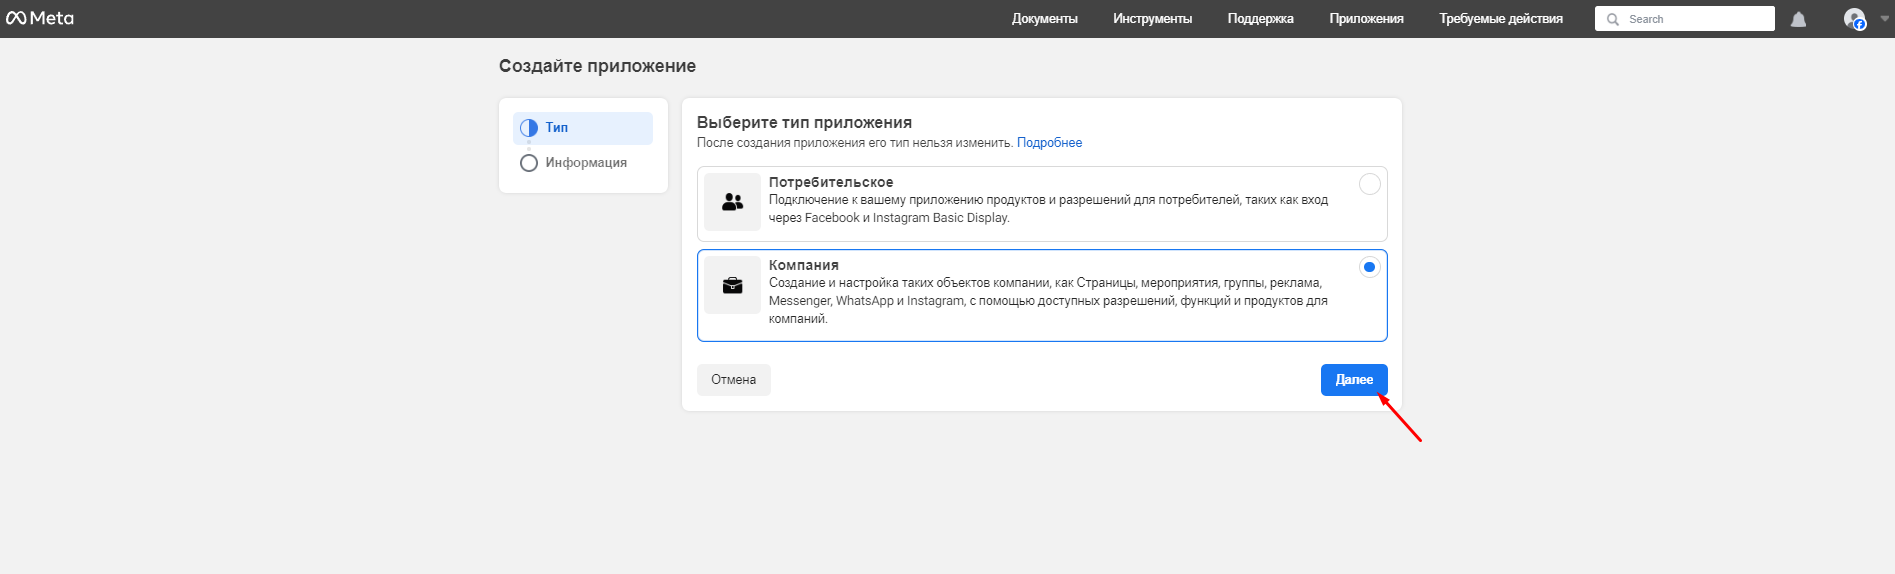This screenshot has height=574, width=1895.
Task: Open the Документы menu
Action: (1044, 19)
